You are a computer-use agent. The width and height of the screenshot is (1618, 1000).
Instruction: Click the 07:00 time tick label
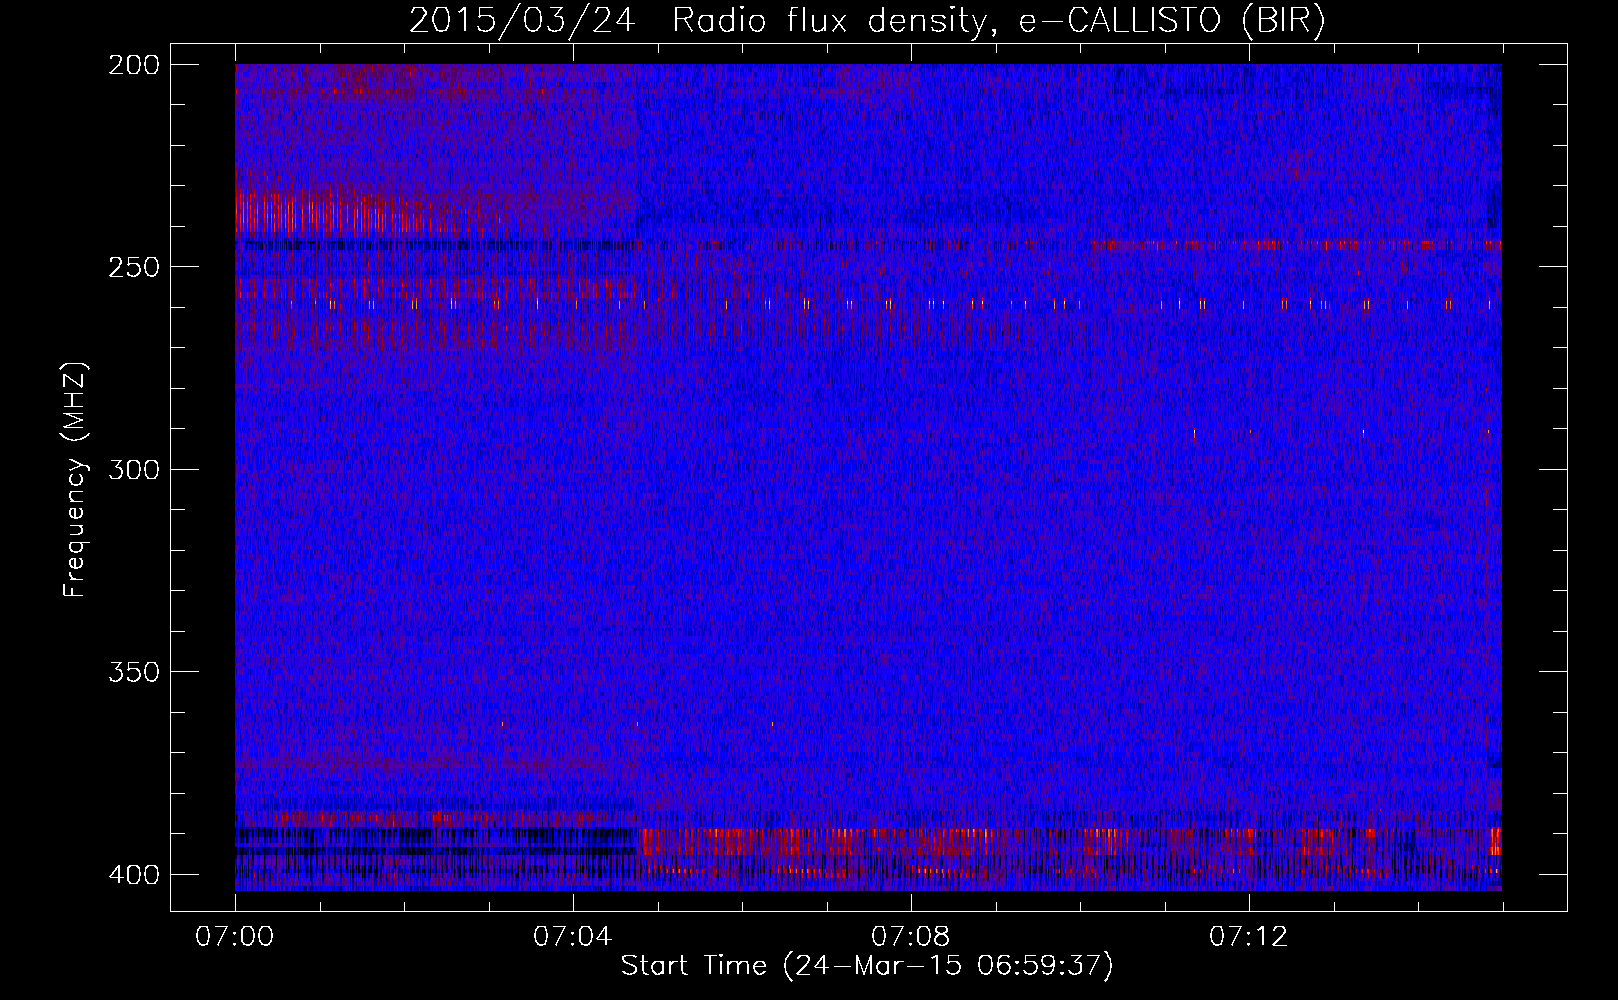[x=235, y=937]
